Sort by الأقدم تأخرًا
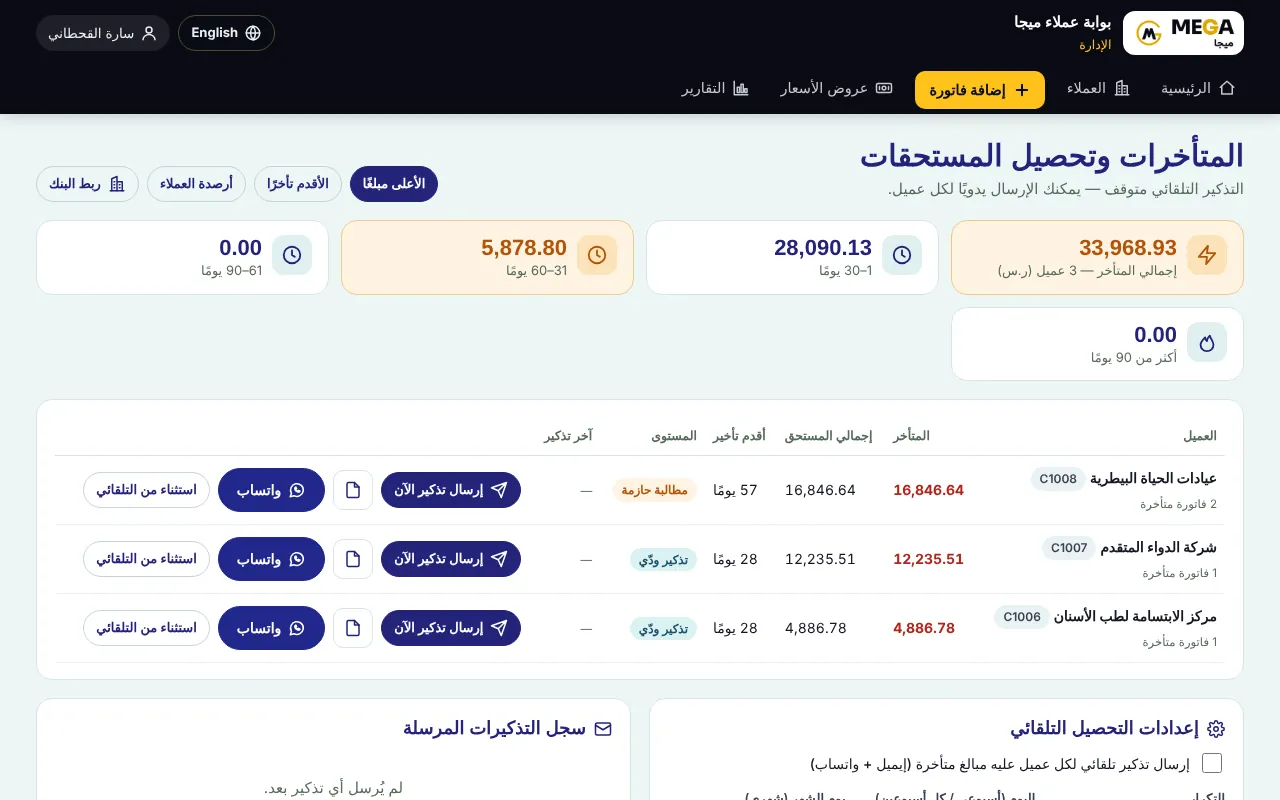This screenshot has width=1280, height=800. [x=298, y=184]
